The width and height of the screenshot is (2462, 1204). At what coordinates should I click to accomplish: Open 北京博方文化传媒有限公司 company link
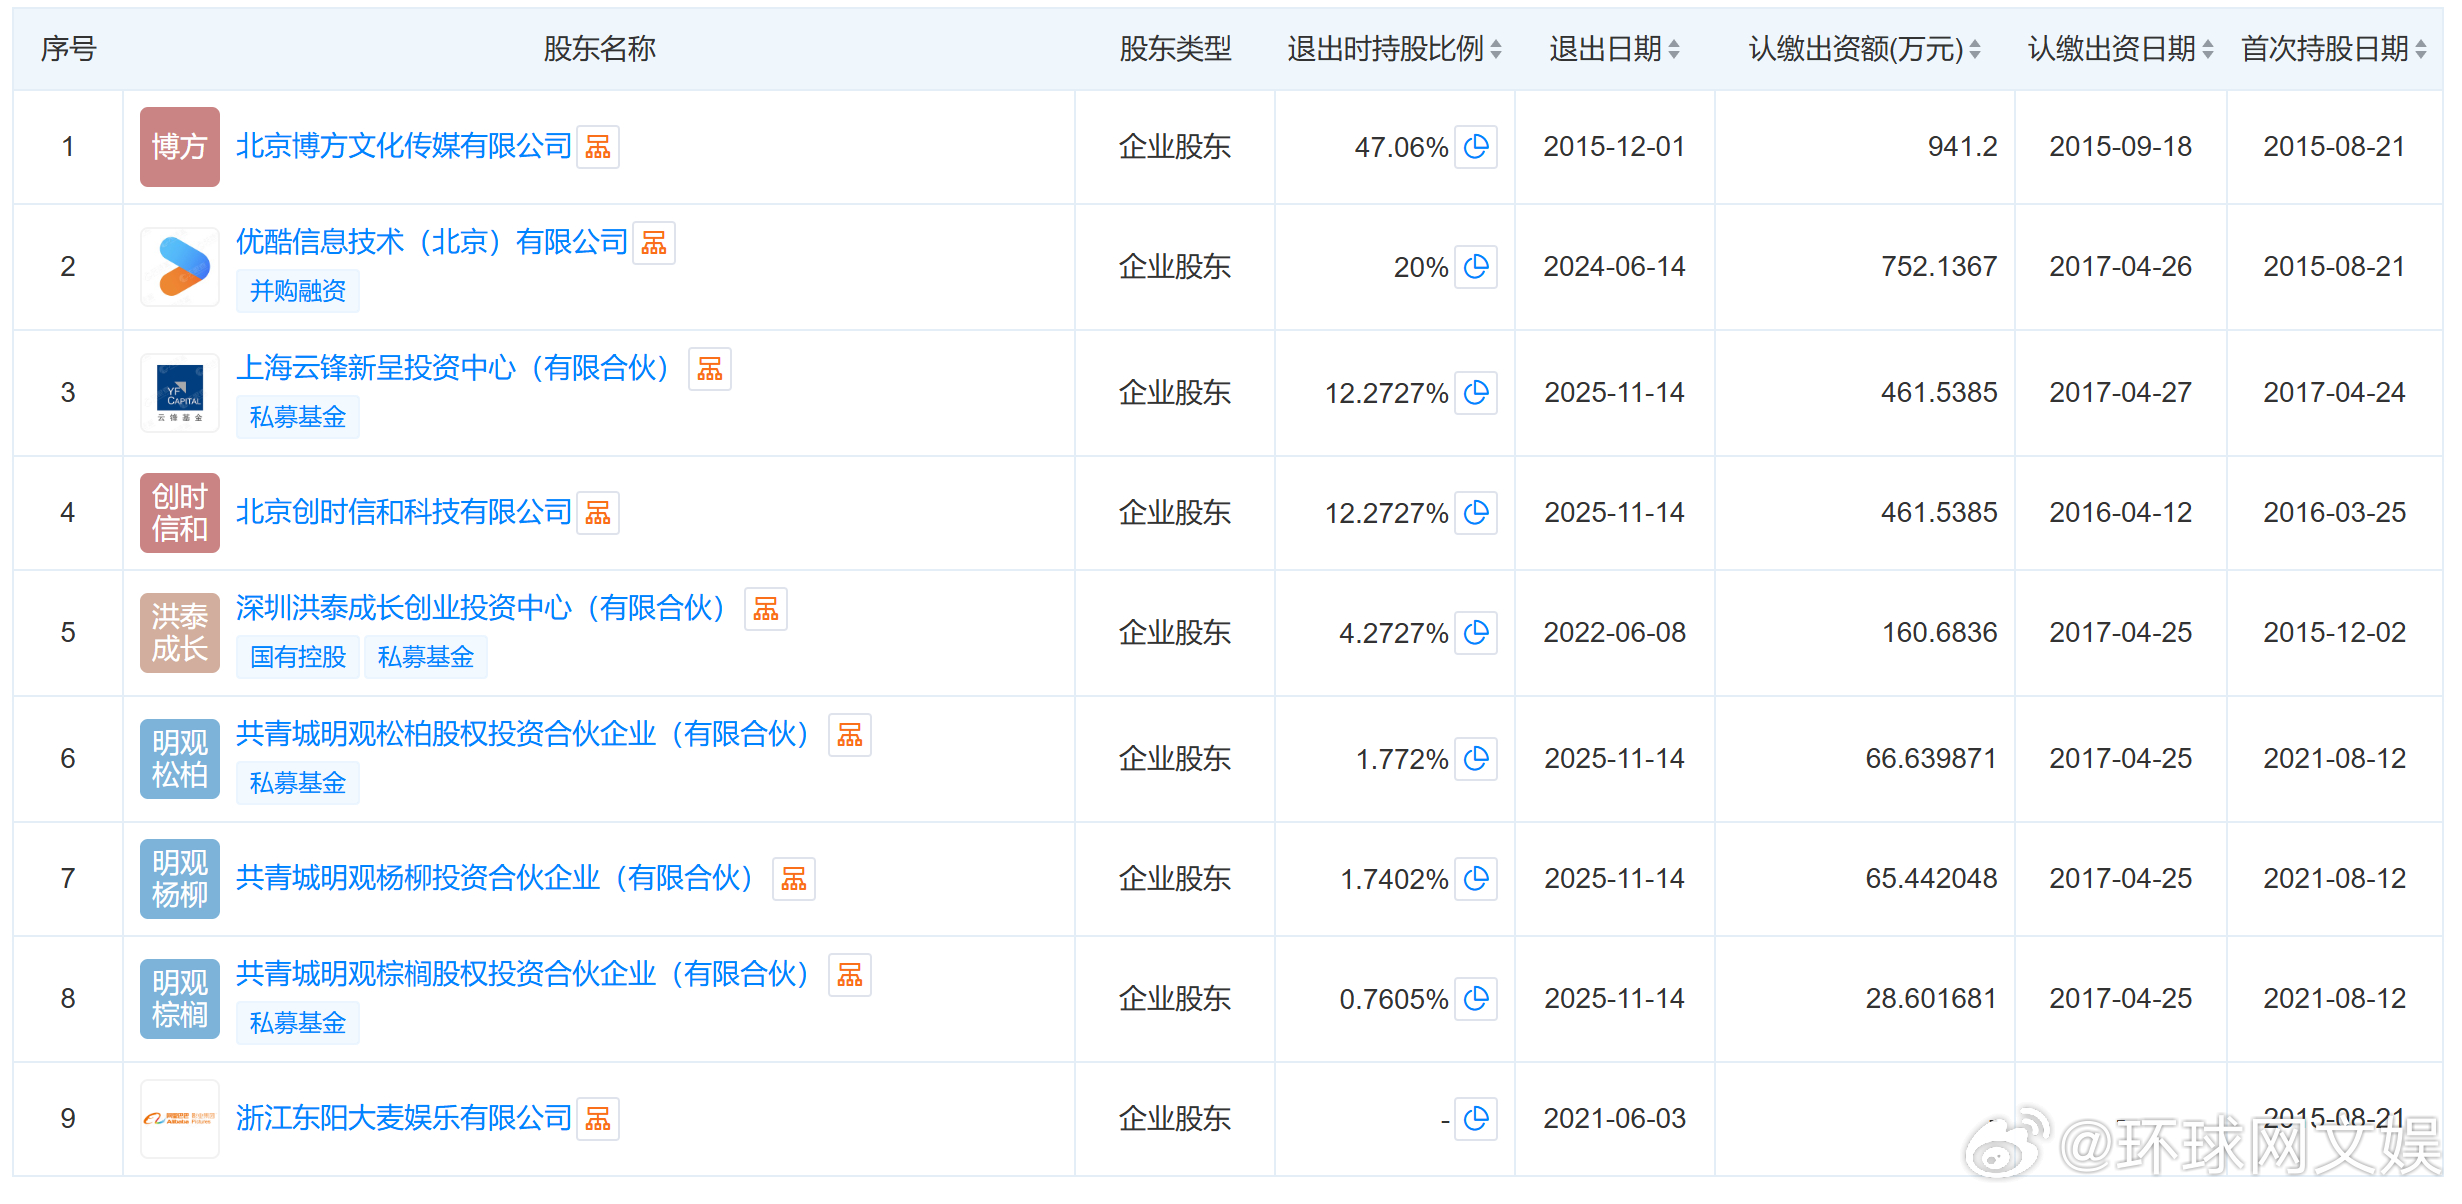click(404, 146)
